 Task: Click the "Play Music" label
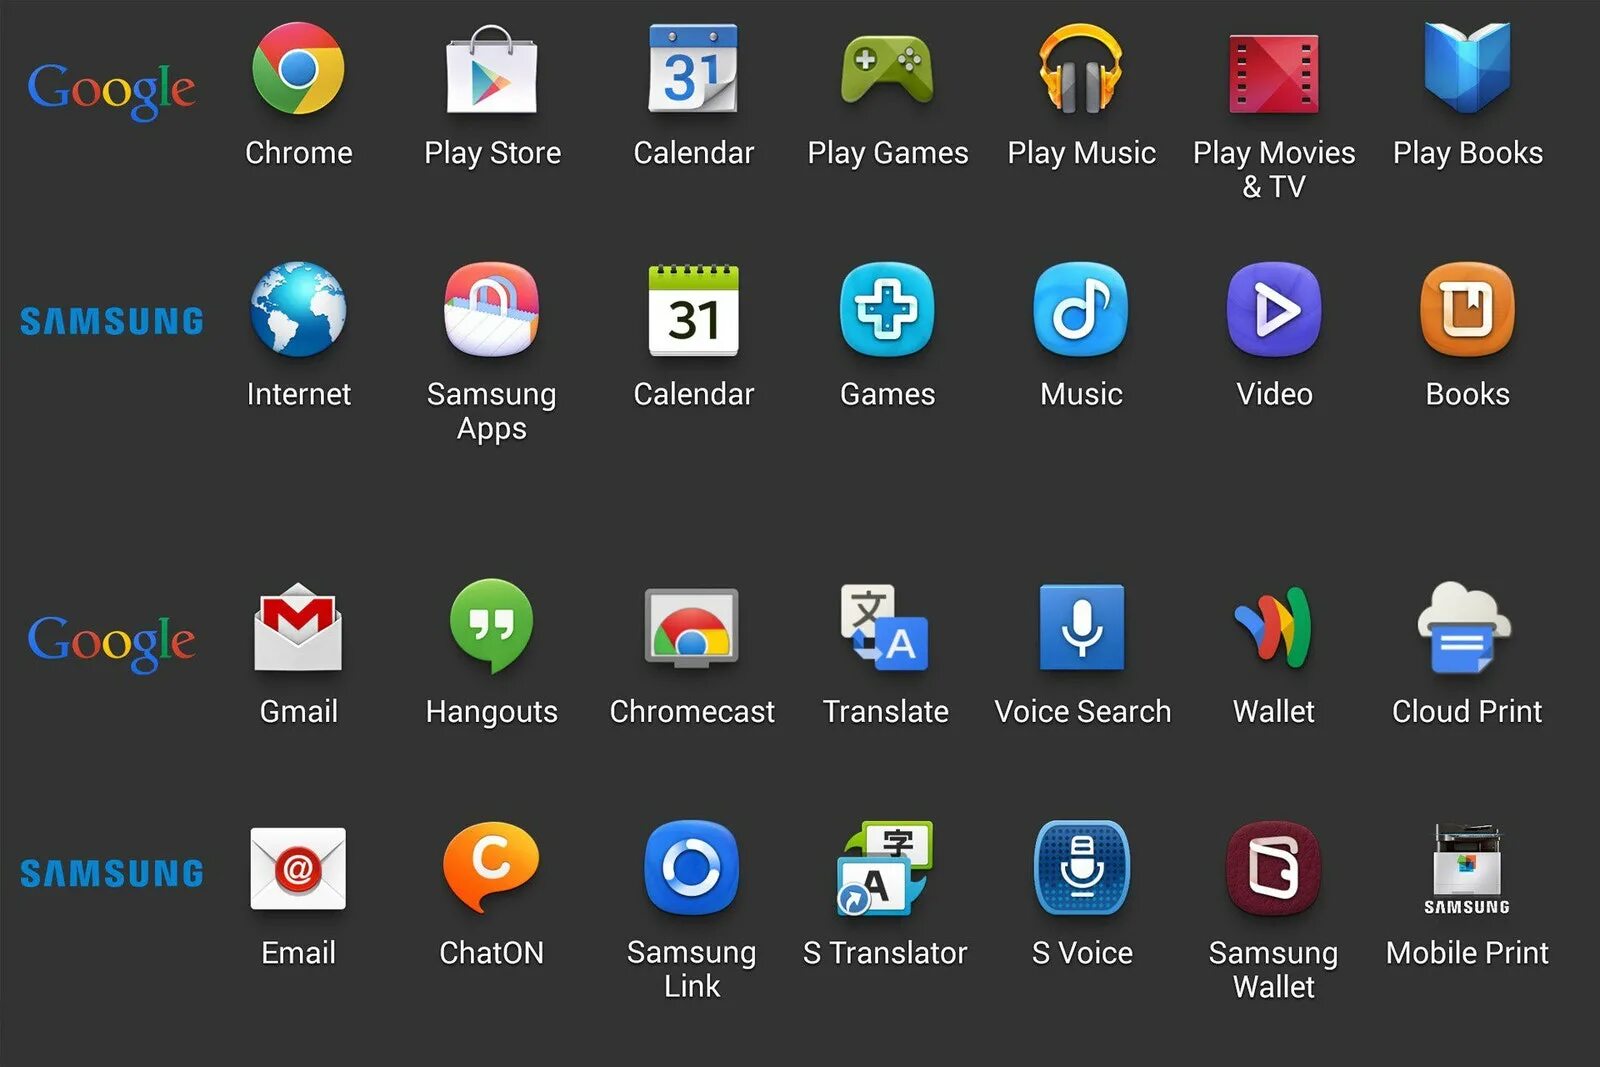pyautogui.click(x=1081, y=154)
